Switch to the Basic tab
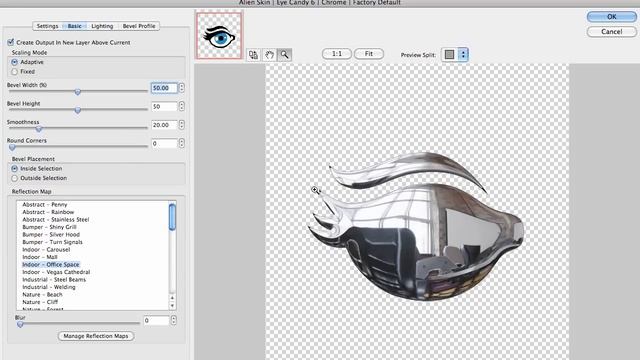The height and width of the screenshot is (360, 640). [x=74, y=26]
